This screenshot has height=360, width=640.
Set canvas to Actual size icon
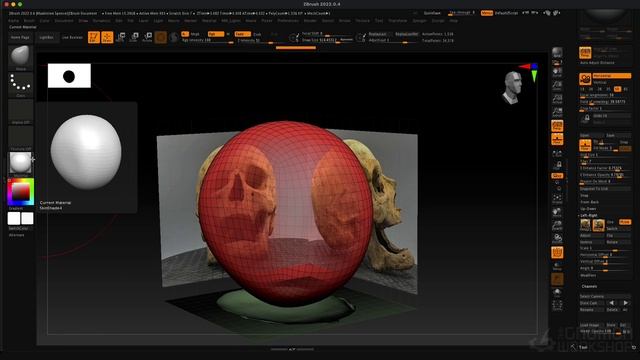[557, 99]
